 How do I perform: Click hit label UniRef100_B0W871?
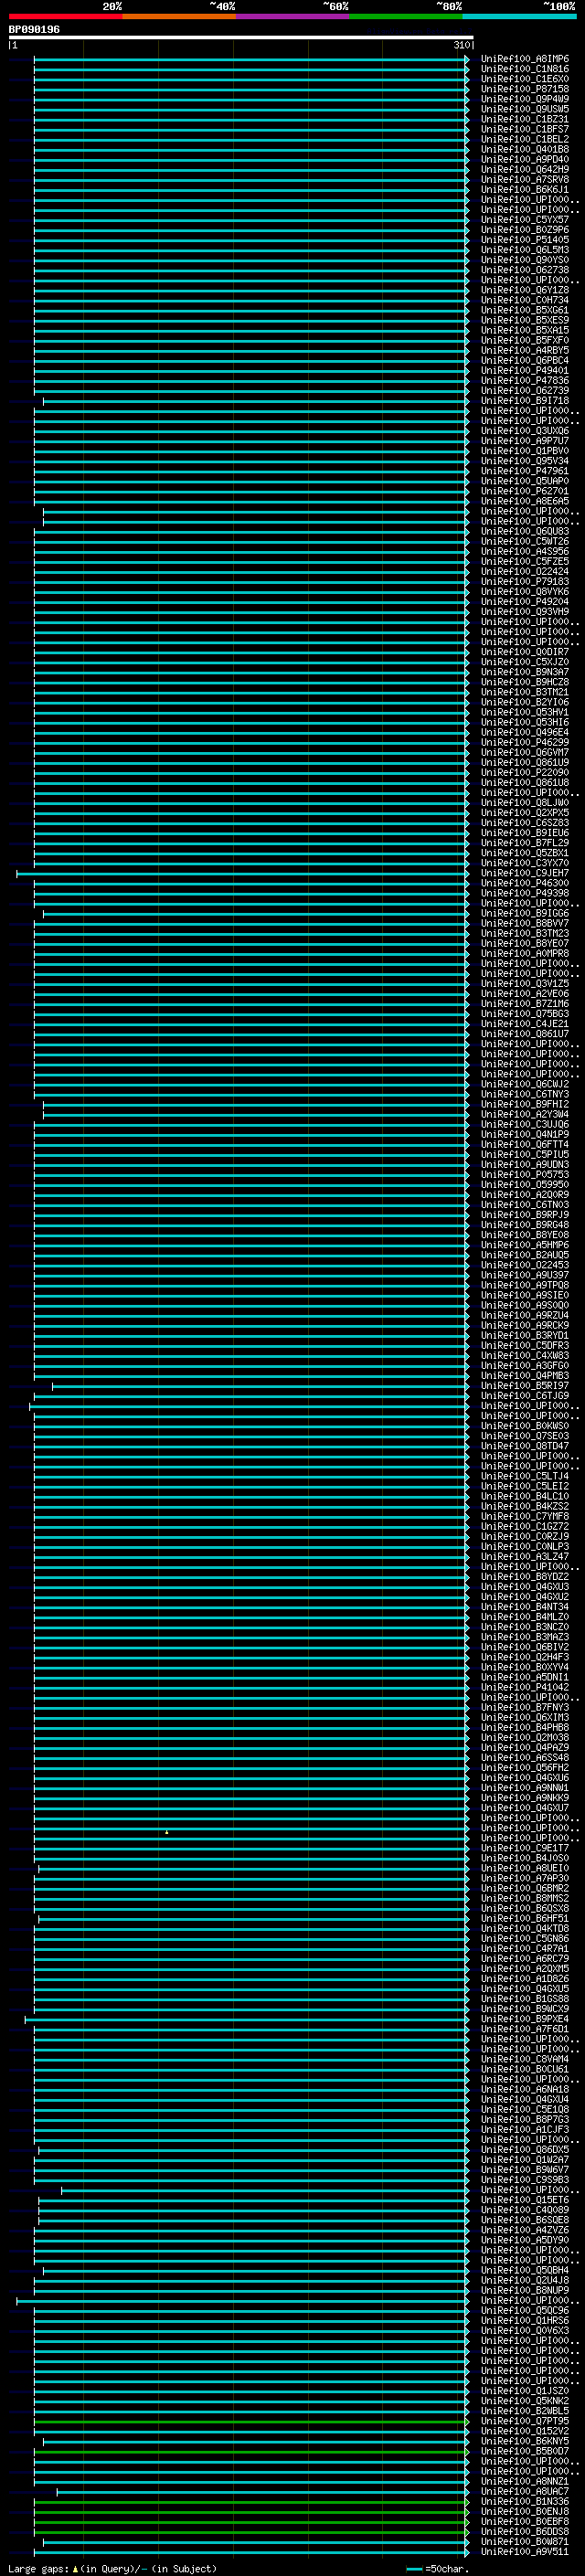point(525,2541)
